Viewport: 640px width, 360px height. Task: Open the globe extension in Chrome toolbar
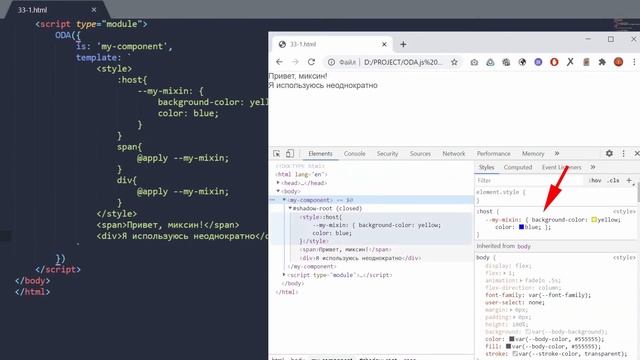(522, 62)
